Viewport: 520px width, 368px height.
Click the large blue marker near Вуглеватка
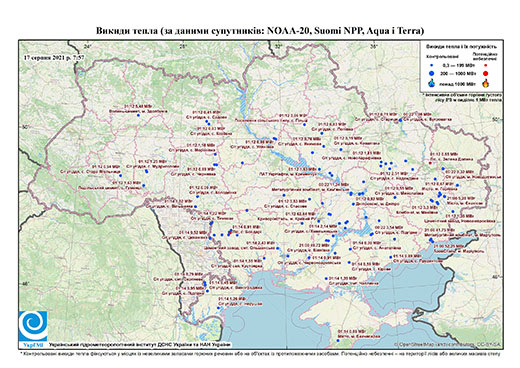click(x=400, y=121)
